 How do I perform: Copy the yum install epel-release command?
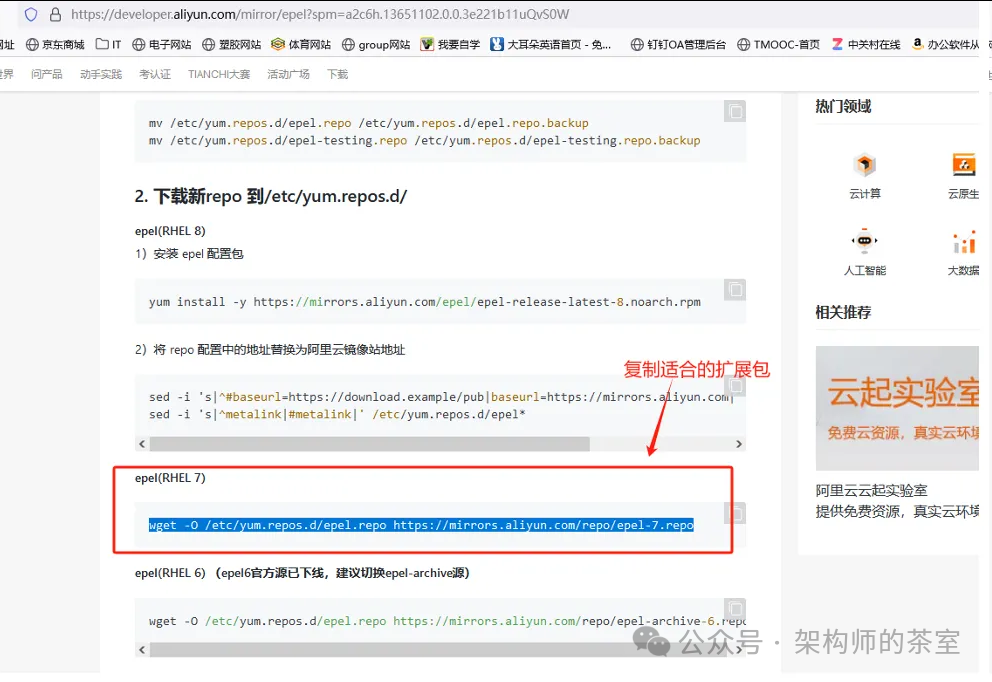(735, 290)
